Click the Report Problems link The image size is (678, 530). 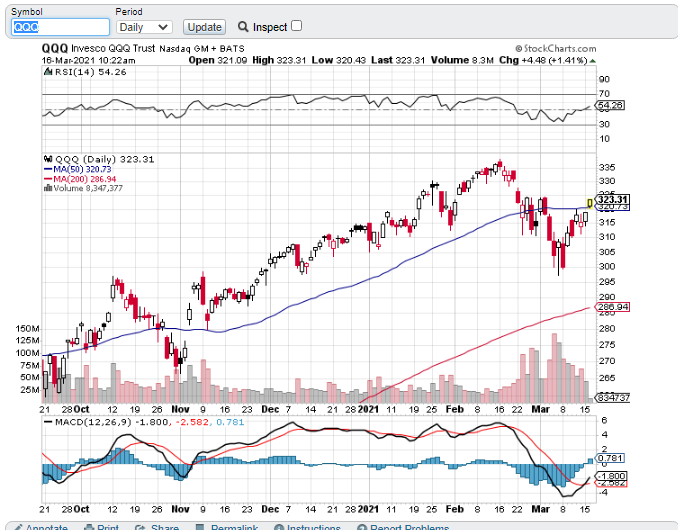403,527
